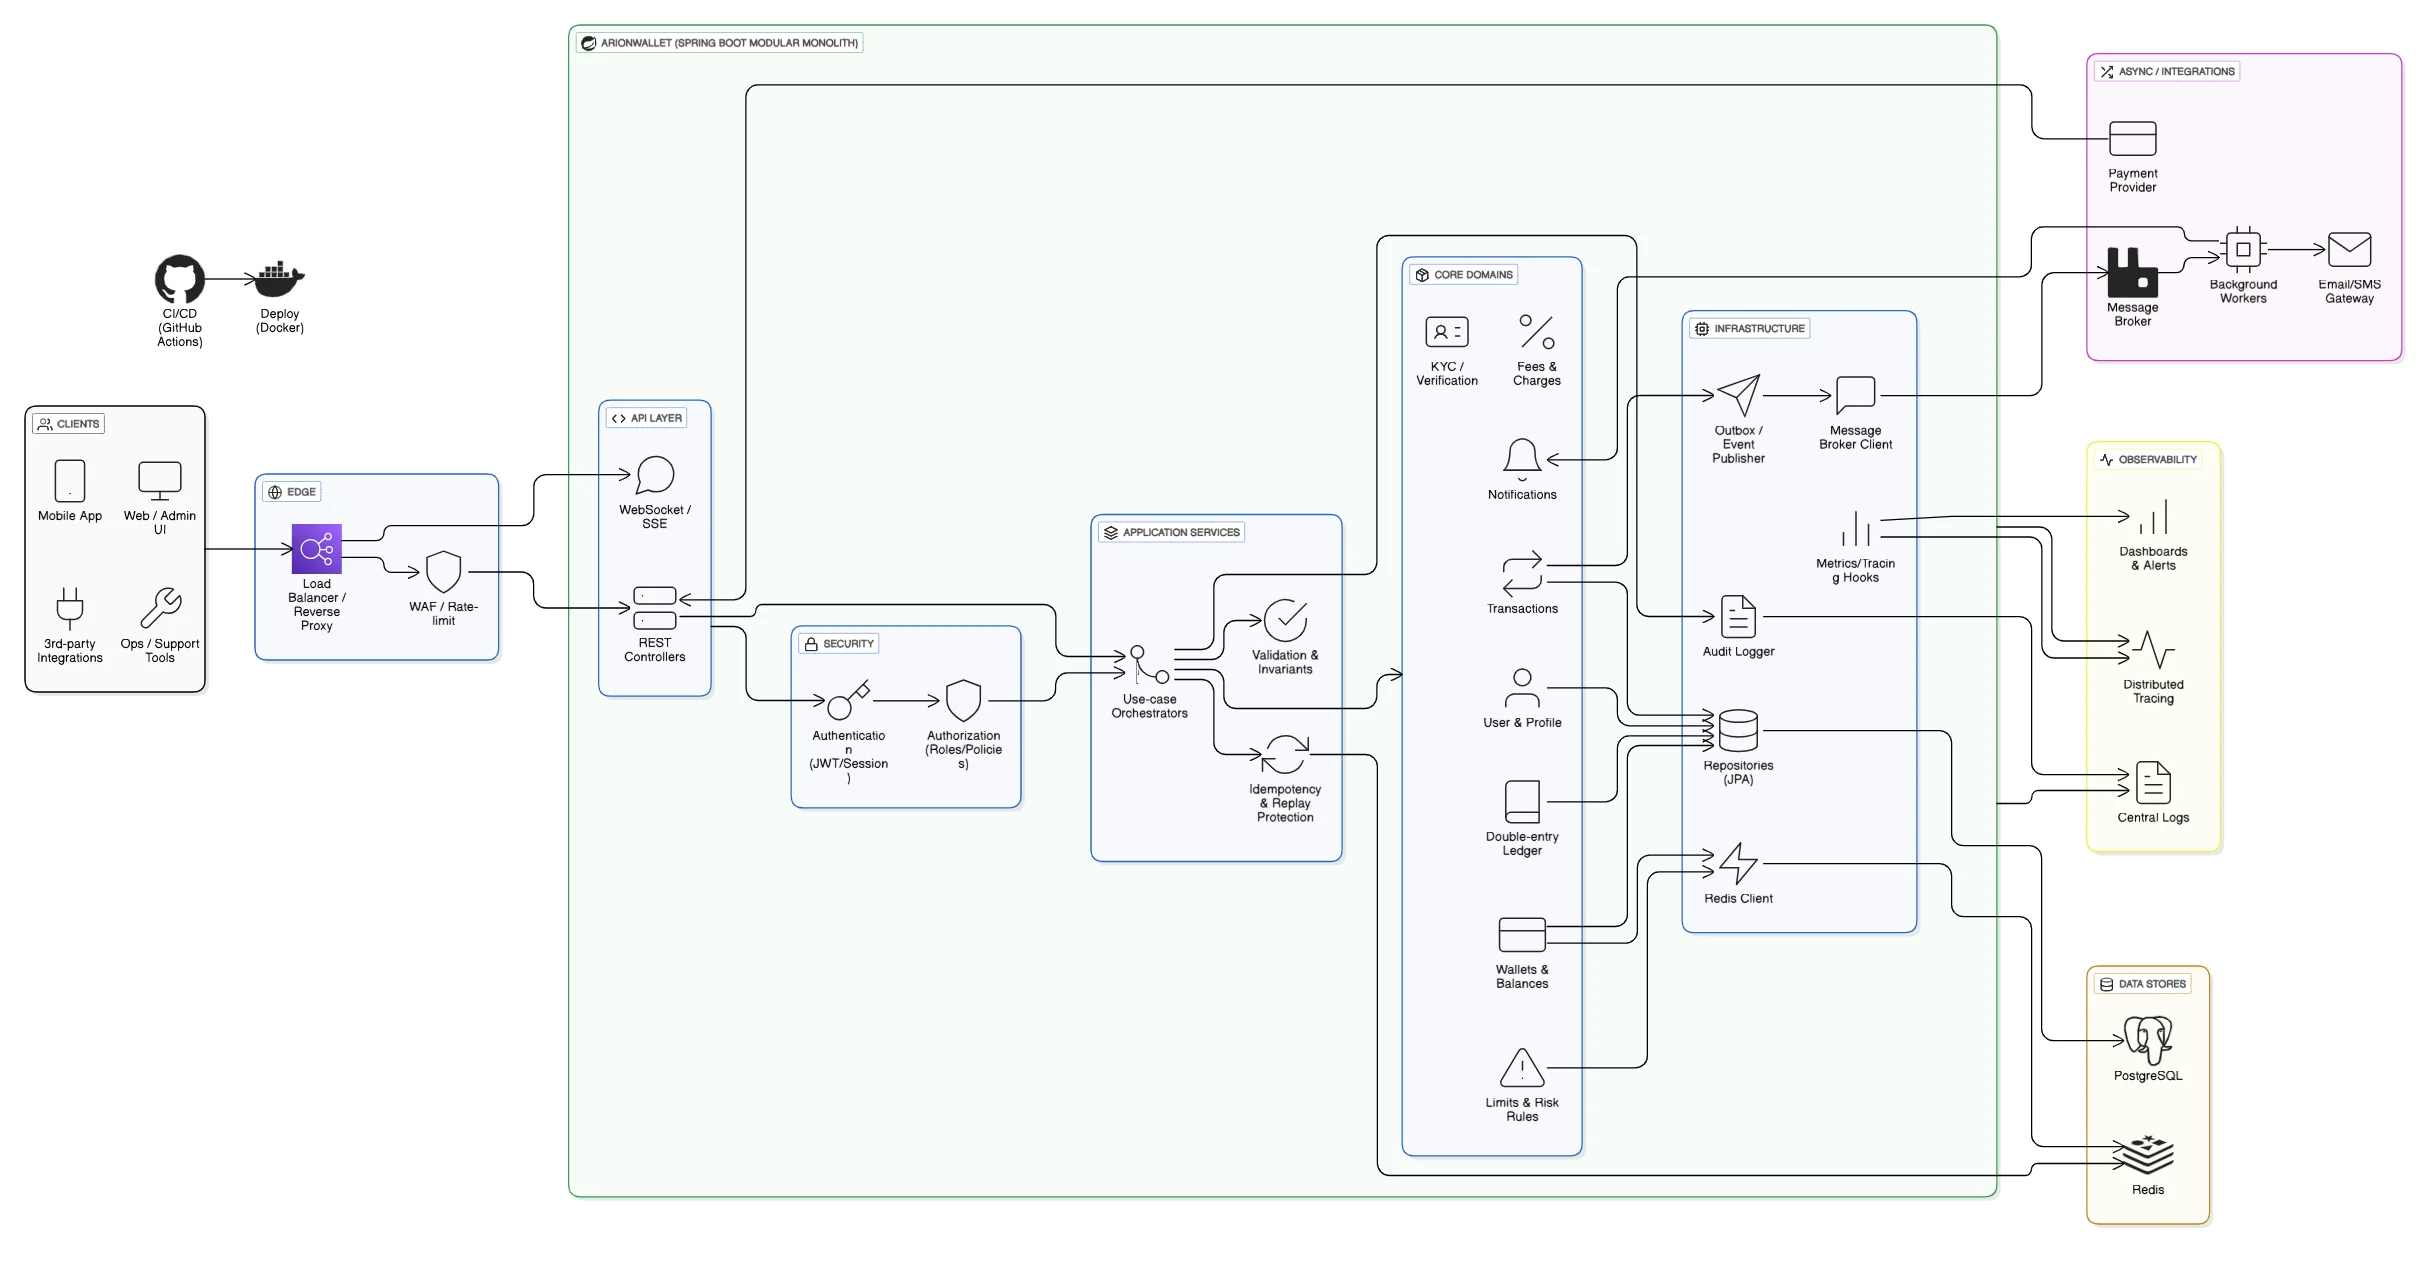Click the Limits & Risk Rules warning icon
This screenshot has width=2426, height=1267.
1521,1068
